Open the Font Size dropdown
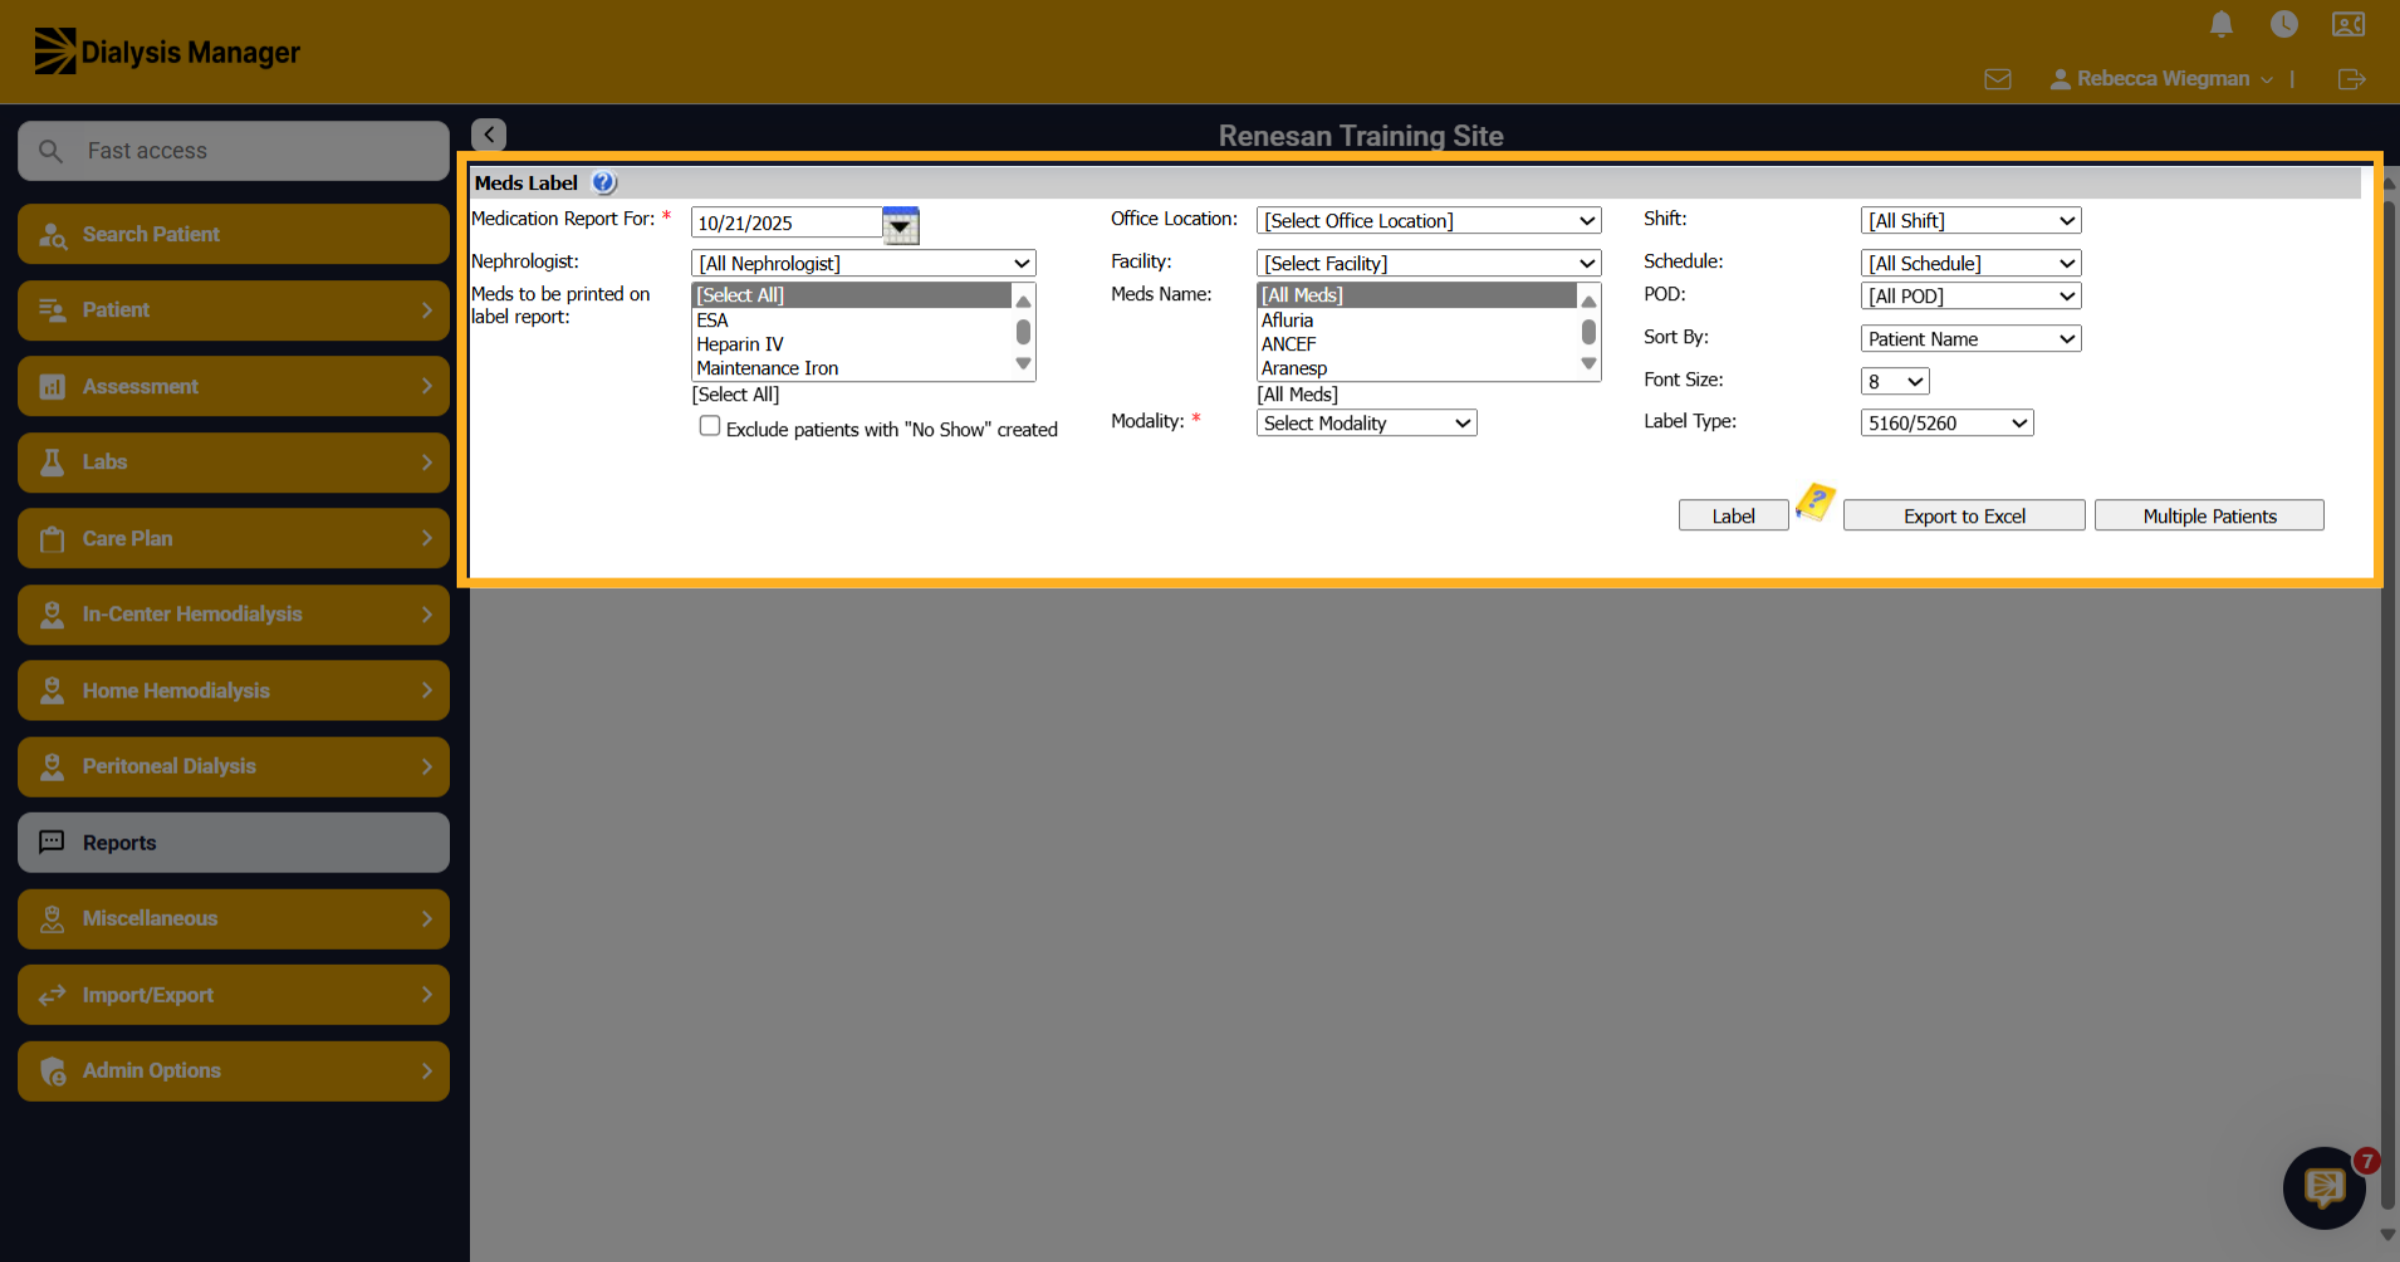Viewport: 2400px width, 1262px height. pos(1894,381)
